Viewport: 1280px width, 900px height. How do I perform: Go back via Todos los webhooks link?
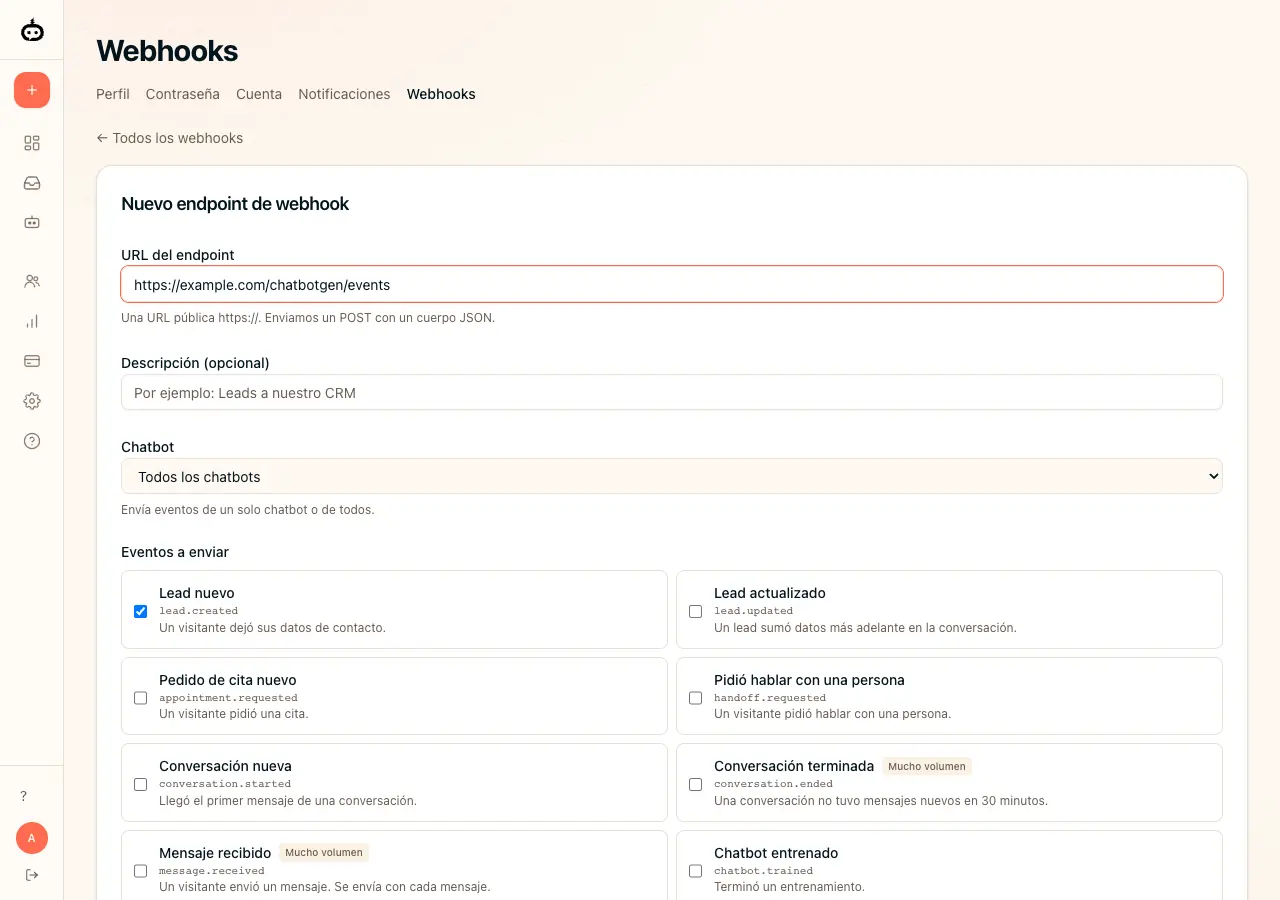(x=170, y=138)
